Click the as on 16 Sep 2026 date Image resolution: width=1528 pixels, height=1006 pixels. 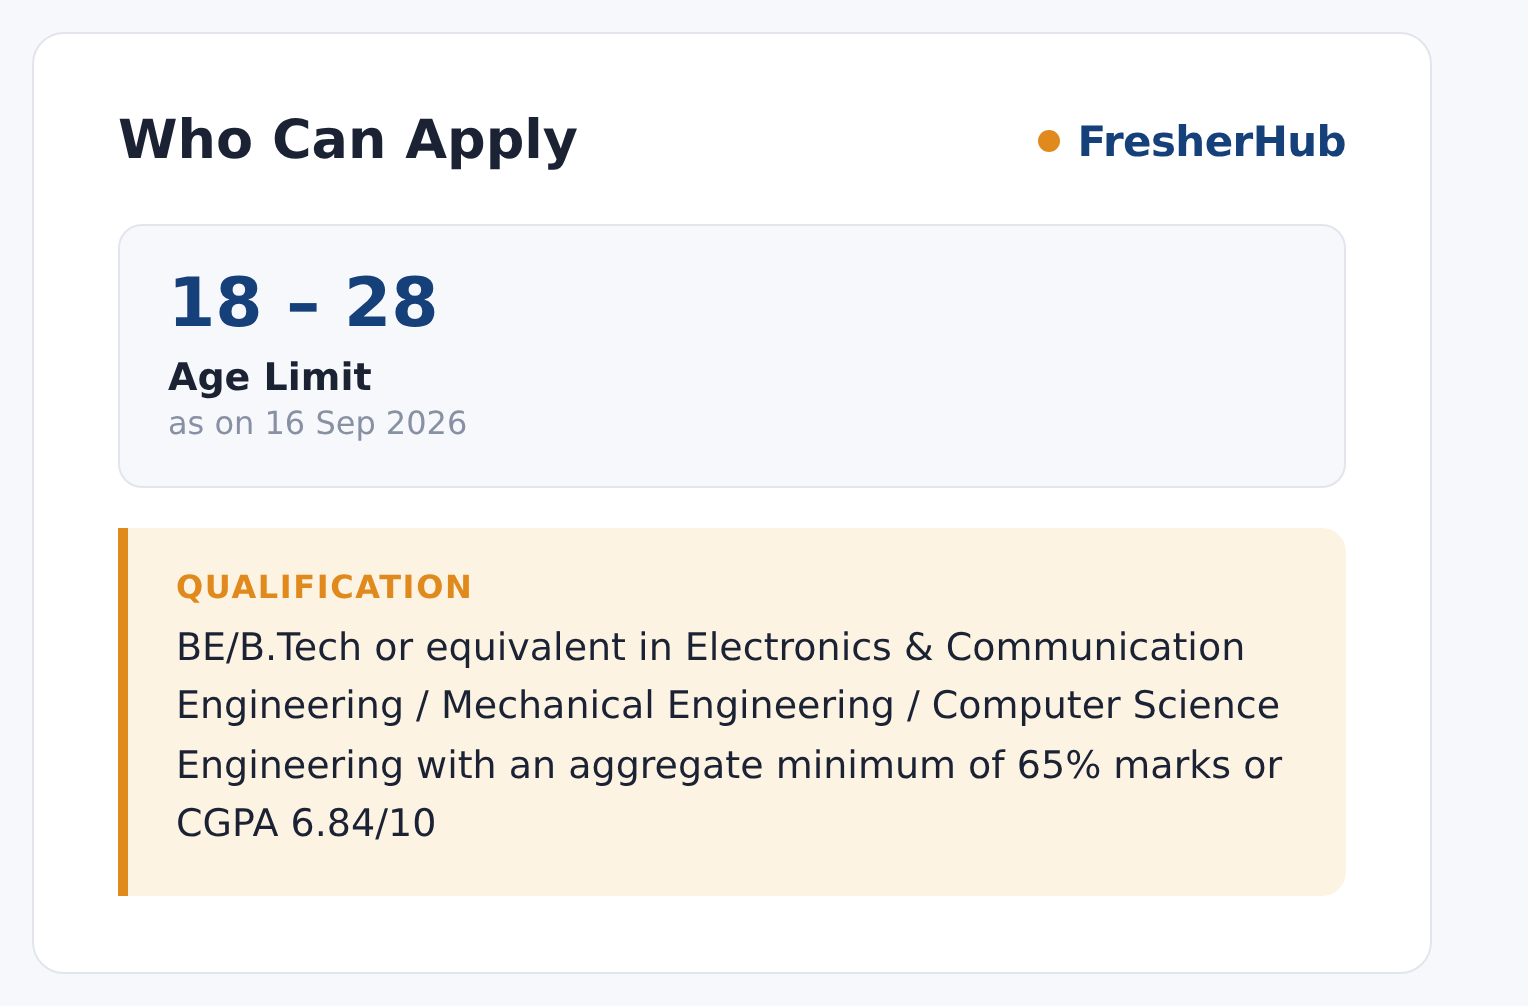tap(317, 423)
